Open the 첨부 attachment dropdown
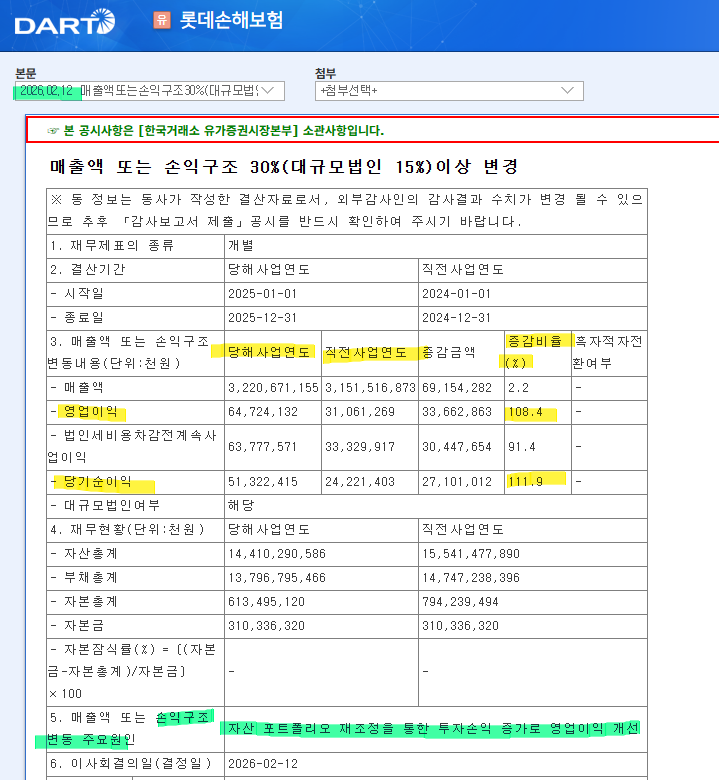Viewport: 719px width, 780px height. click(x=449, y=91)
